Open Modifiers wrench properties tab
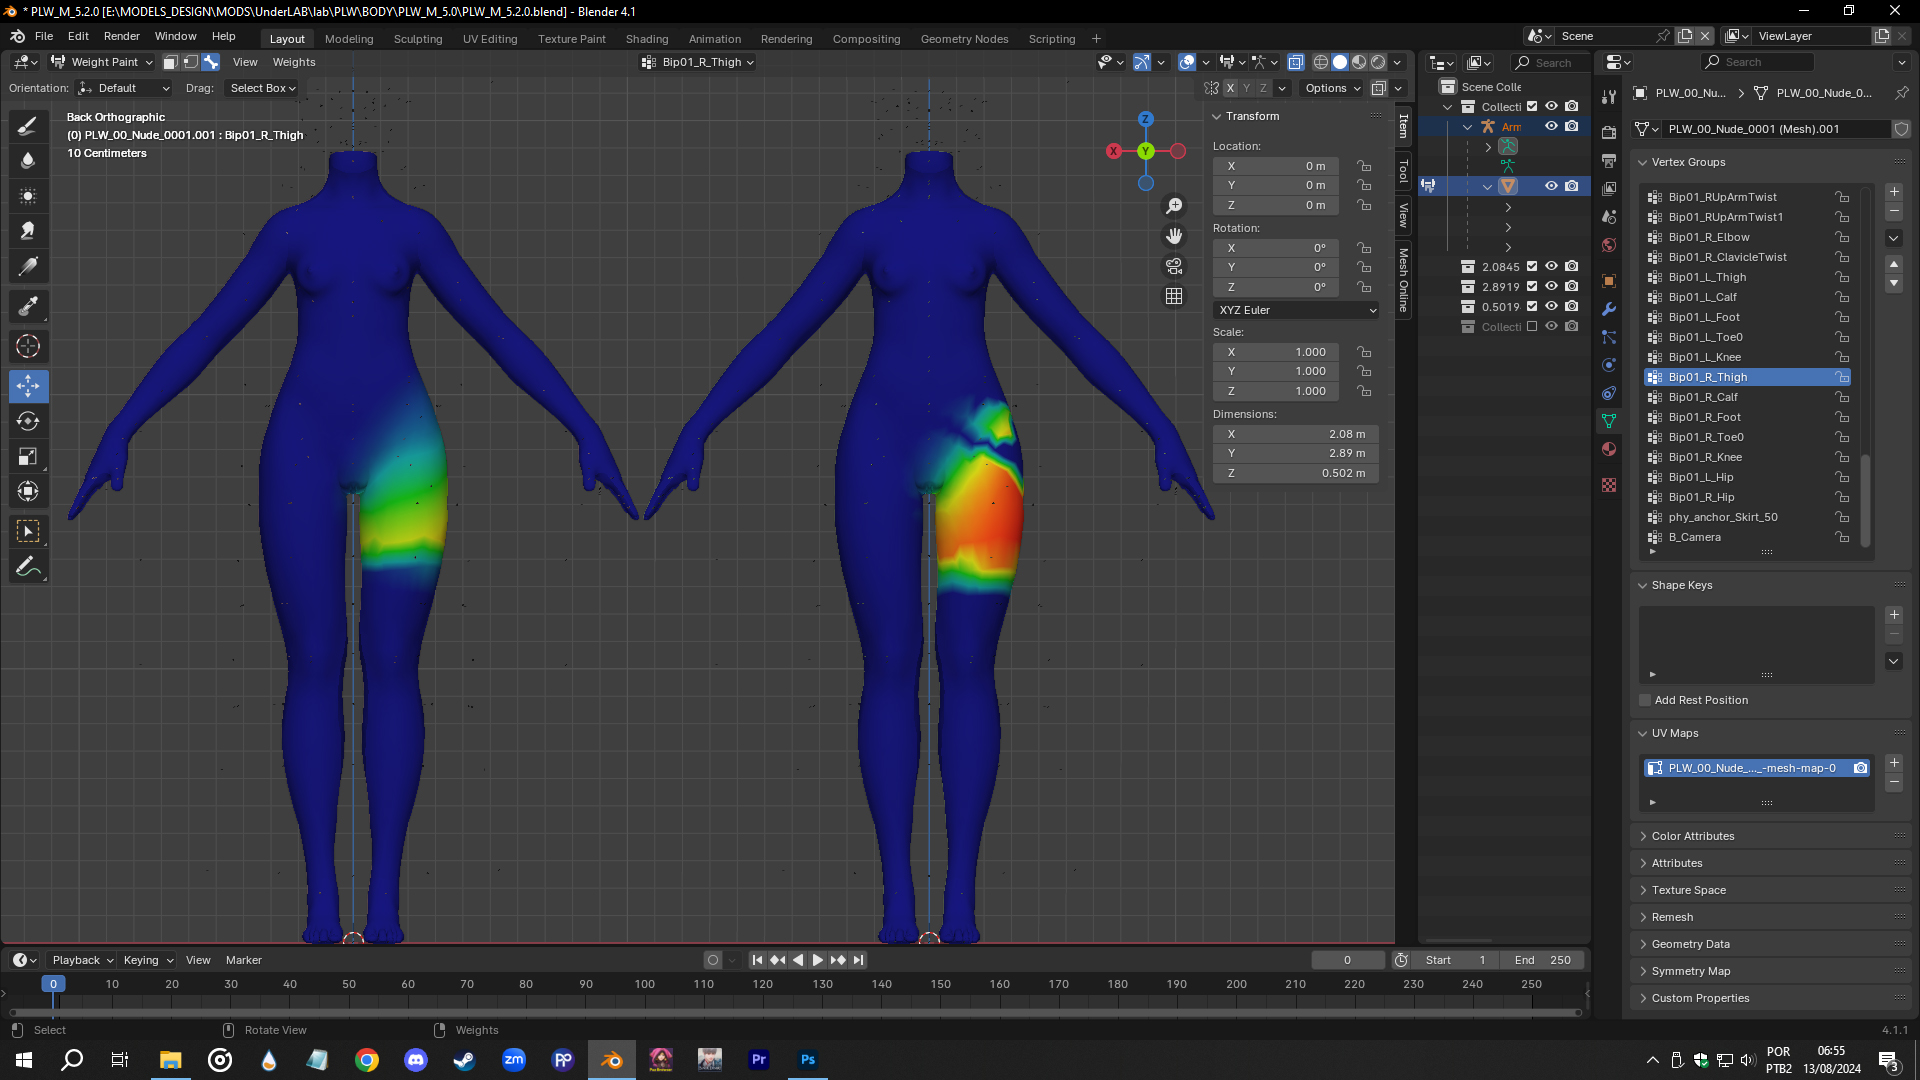This screenshot has height=1080, width=1920. pos(1609,309)
